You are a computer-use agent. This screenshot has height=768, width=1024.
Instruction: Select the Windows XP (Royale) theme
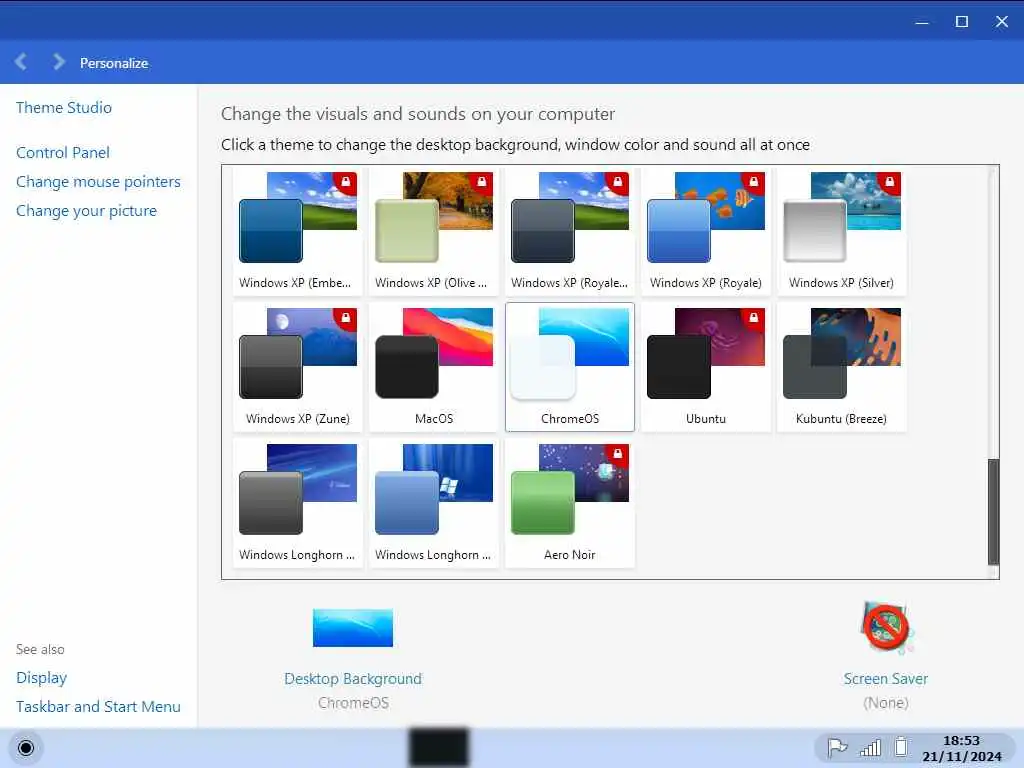[705, 231]
